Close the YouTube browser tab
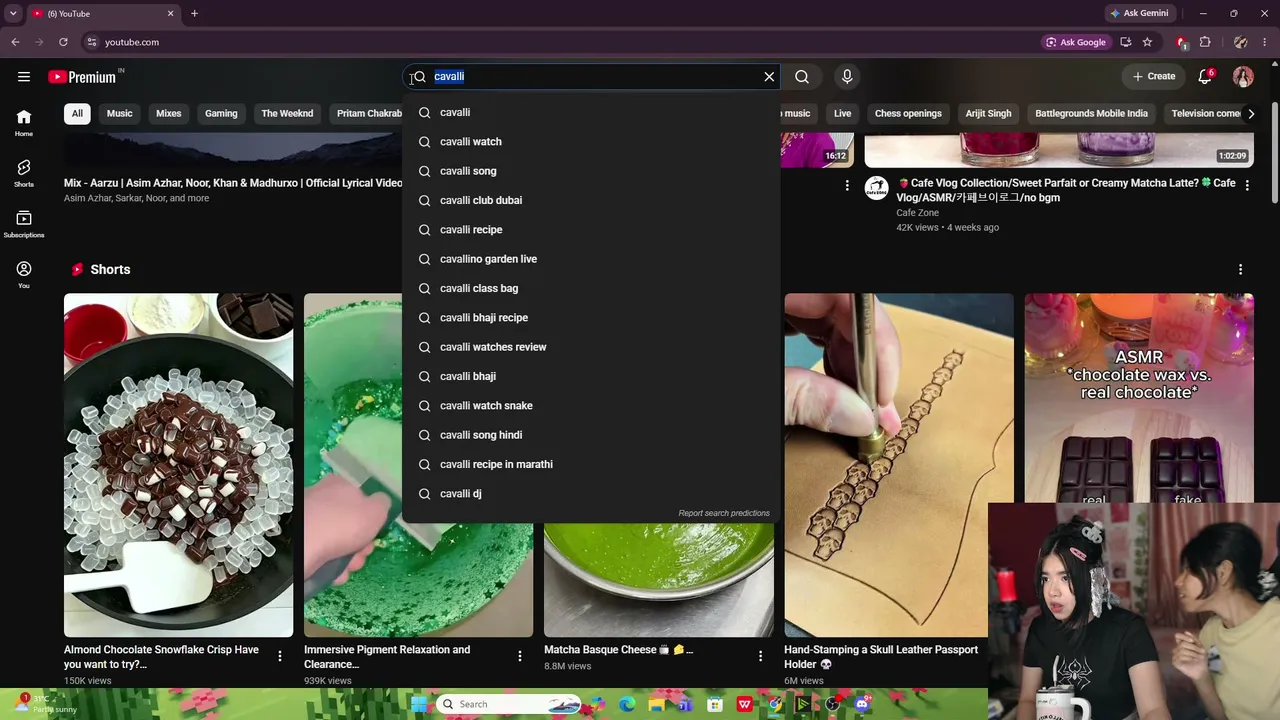1280x720 pixels. point(170,14)
